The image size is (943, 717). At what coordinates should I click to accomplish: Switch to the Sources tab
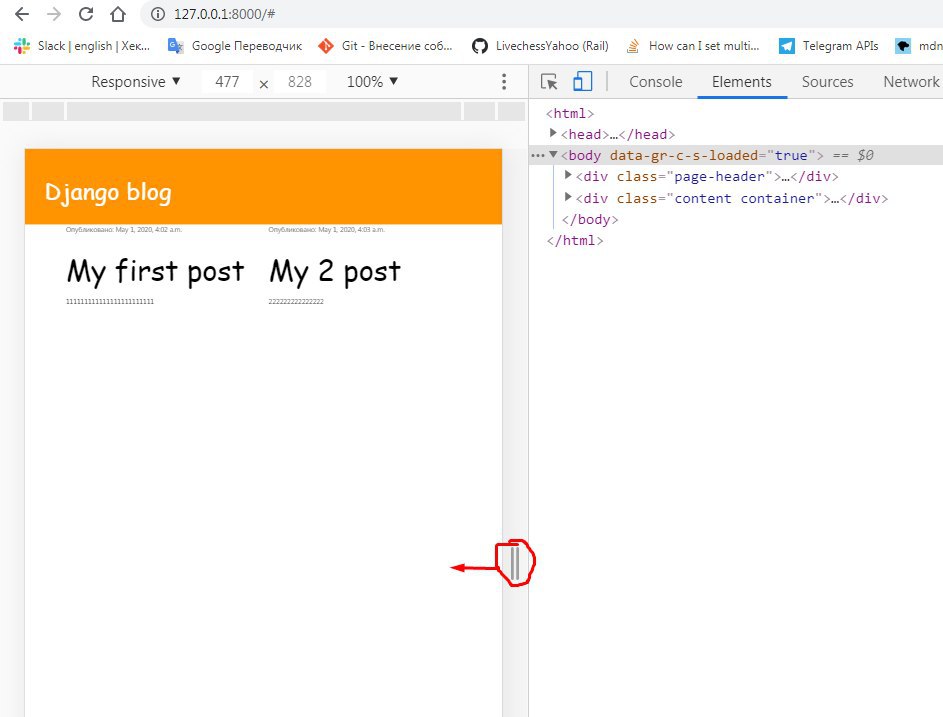pyautogui.click(x=827, y=82)
